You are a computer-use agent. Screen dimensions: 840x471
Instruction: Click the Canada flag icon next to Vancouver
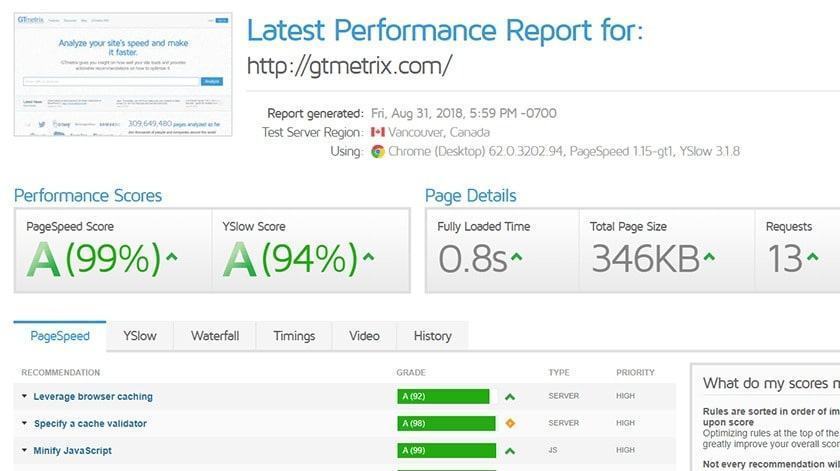click(x=378, y=132)
